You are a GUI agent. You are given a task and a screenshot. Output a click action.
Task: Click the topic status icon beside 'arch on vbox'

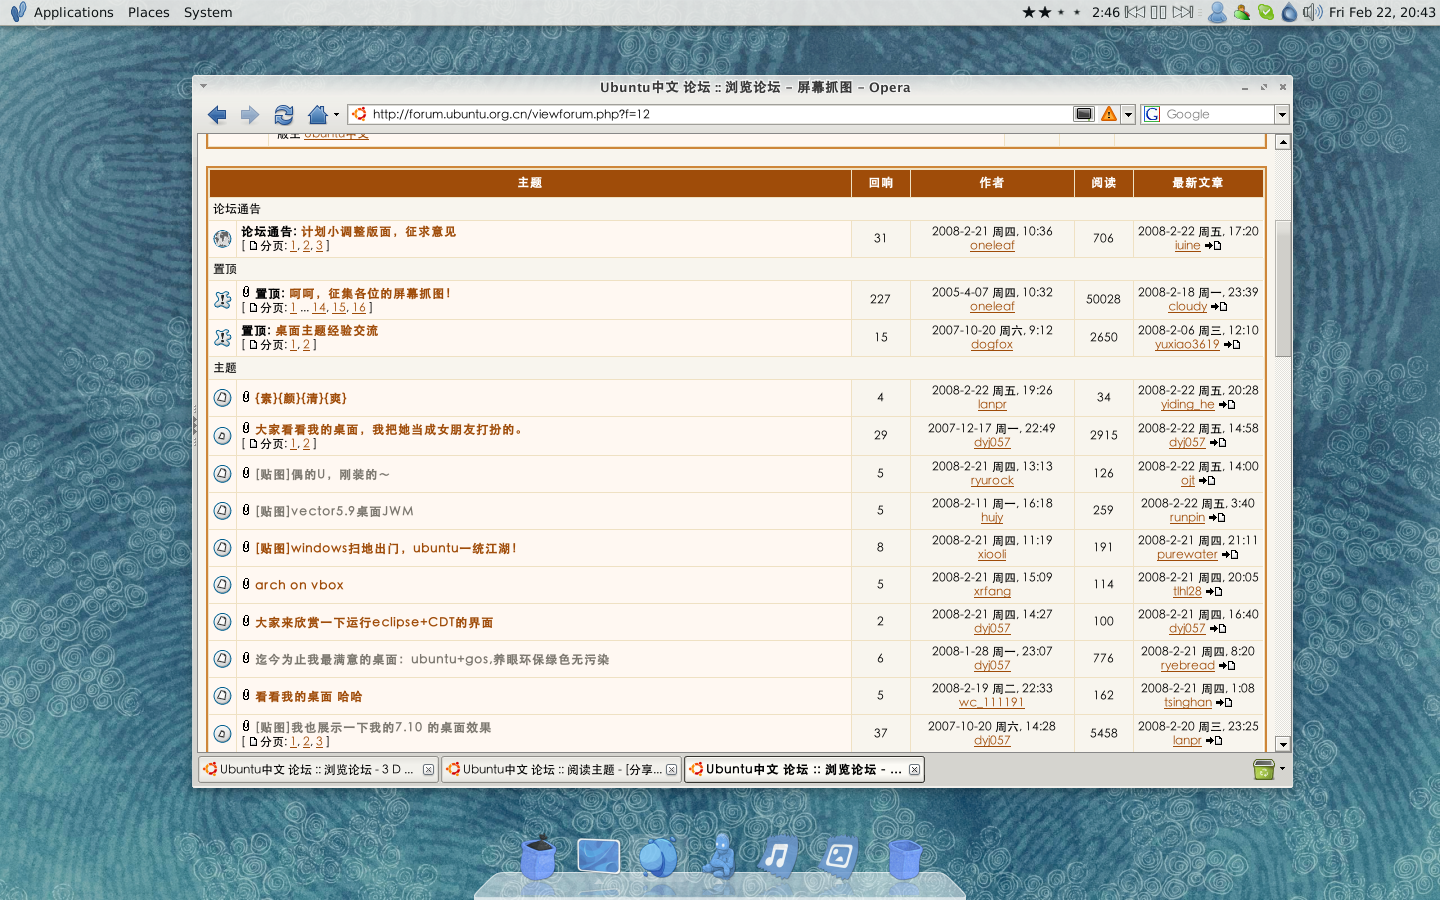[222, 584]
